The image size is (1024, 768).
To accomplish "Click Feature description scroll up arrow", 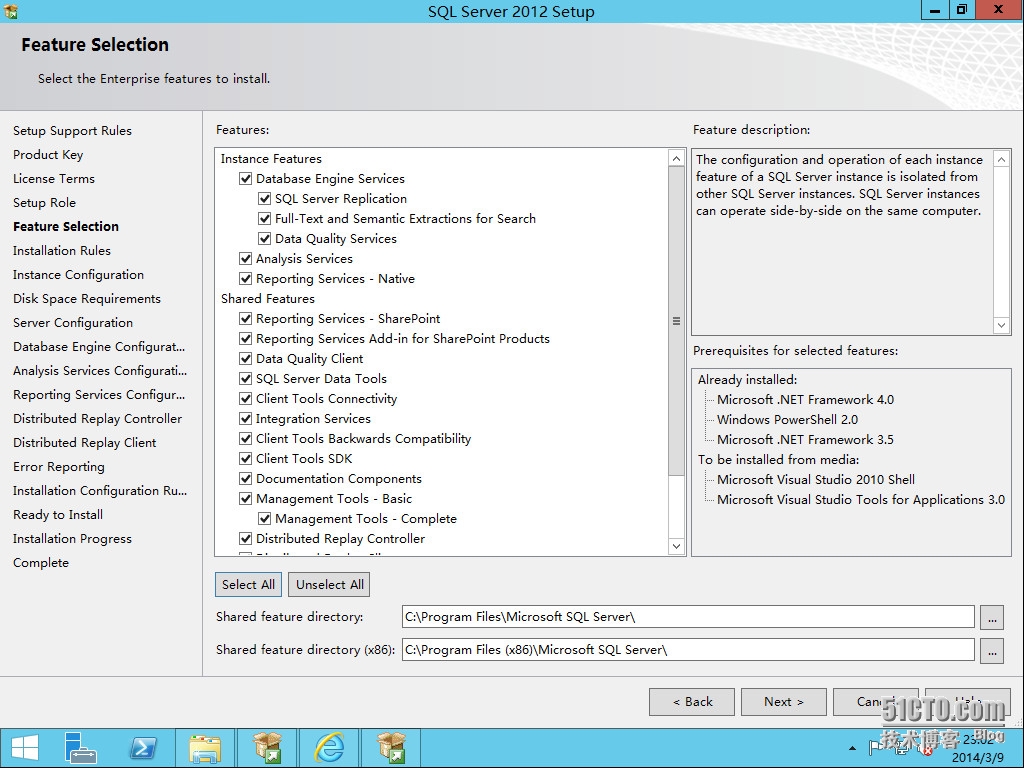I will click(1001, 159).
